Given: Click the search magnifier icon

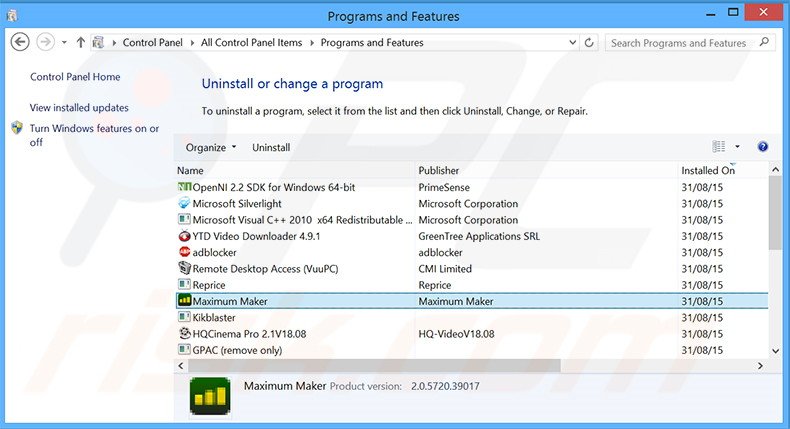Looking at the screenshot, I should point(764,42).
